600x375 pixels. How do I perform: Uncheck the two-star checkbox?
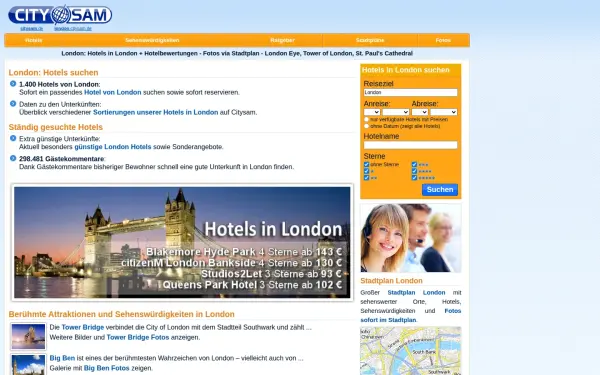pos(367,178)
